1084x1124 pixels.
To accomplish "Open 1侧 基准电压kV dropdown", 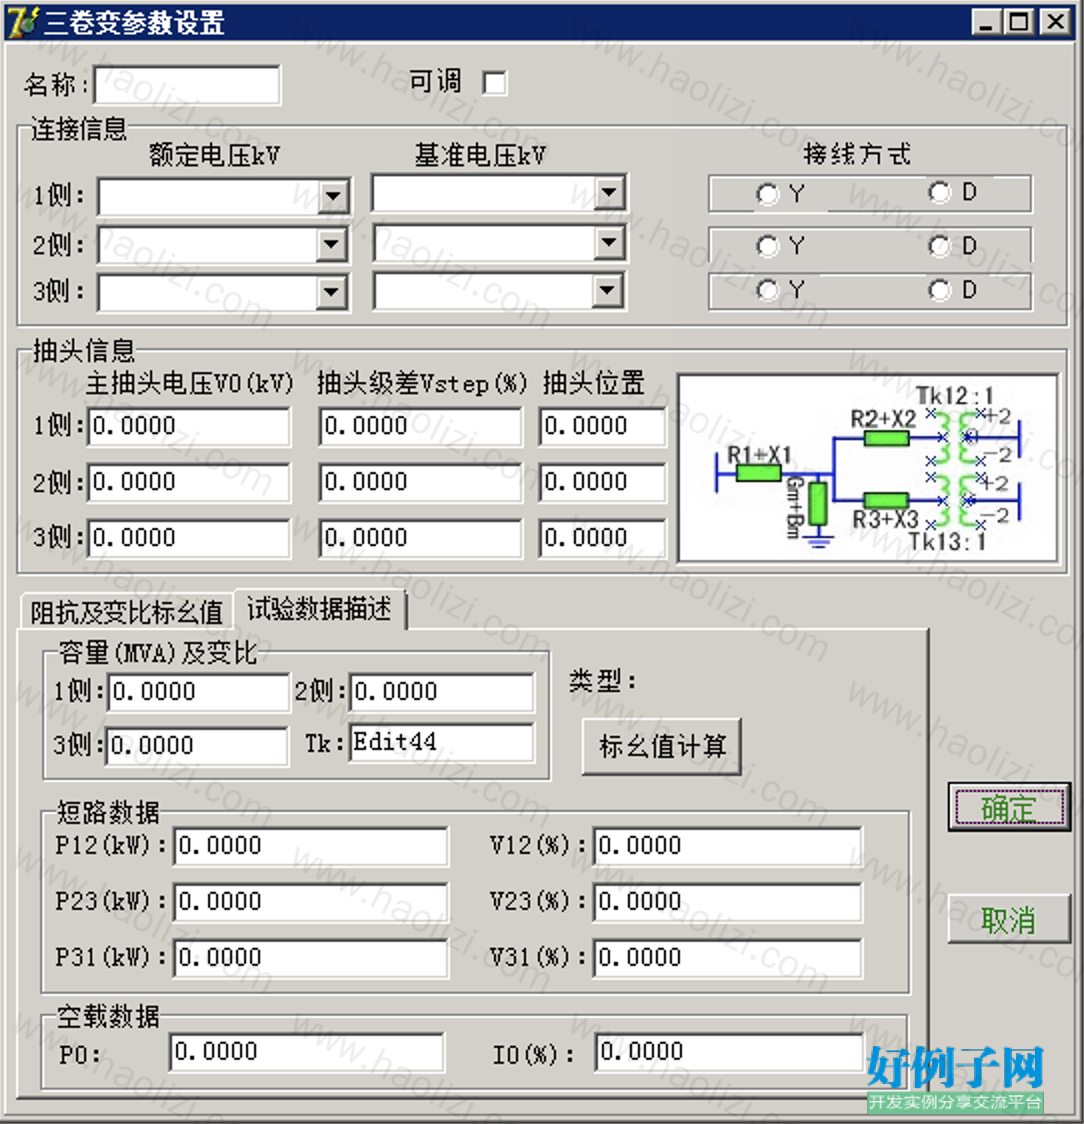I will 609,192.
